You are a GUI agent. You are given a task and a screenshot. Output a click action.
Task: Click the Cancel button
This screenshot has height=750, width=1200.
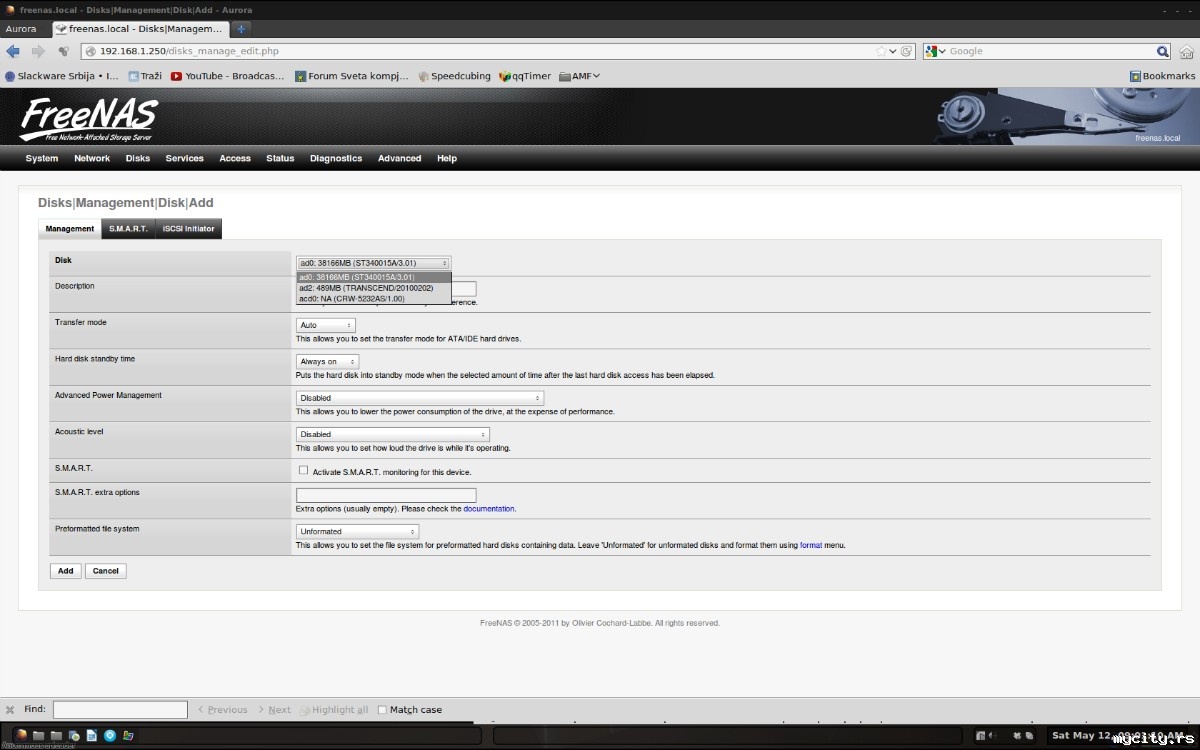[106, 571]
